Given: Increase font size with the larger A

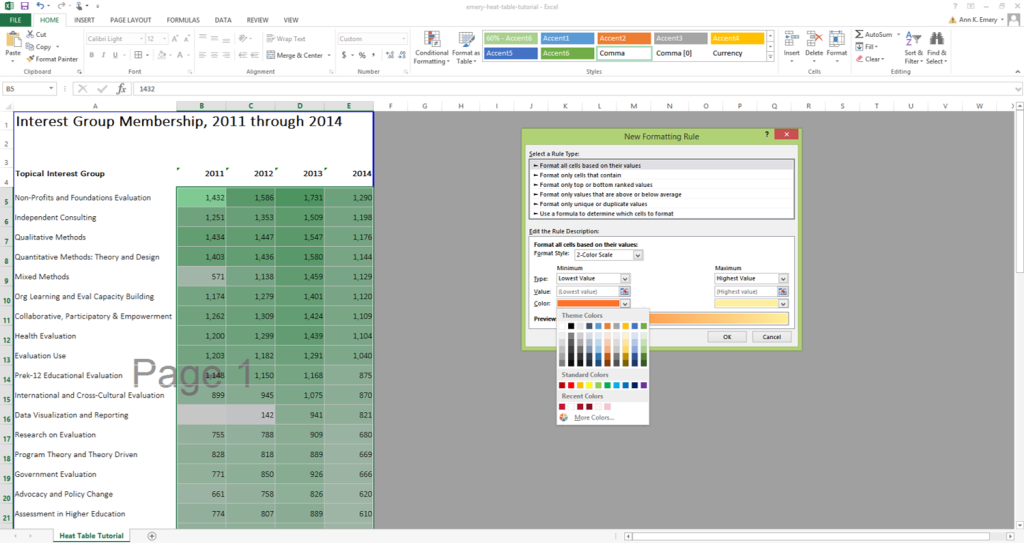Looking at the screenshot, I should click(175, 39).
